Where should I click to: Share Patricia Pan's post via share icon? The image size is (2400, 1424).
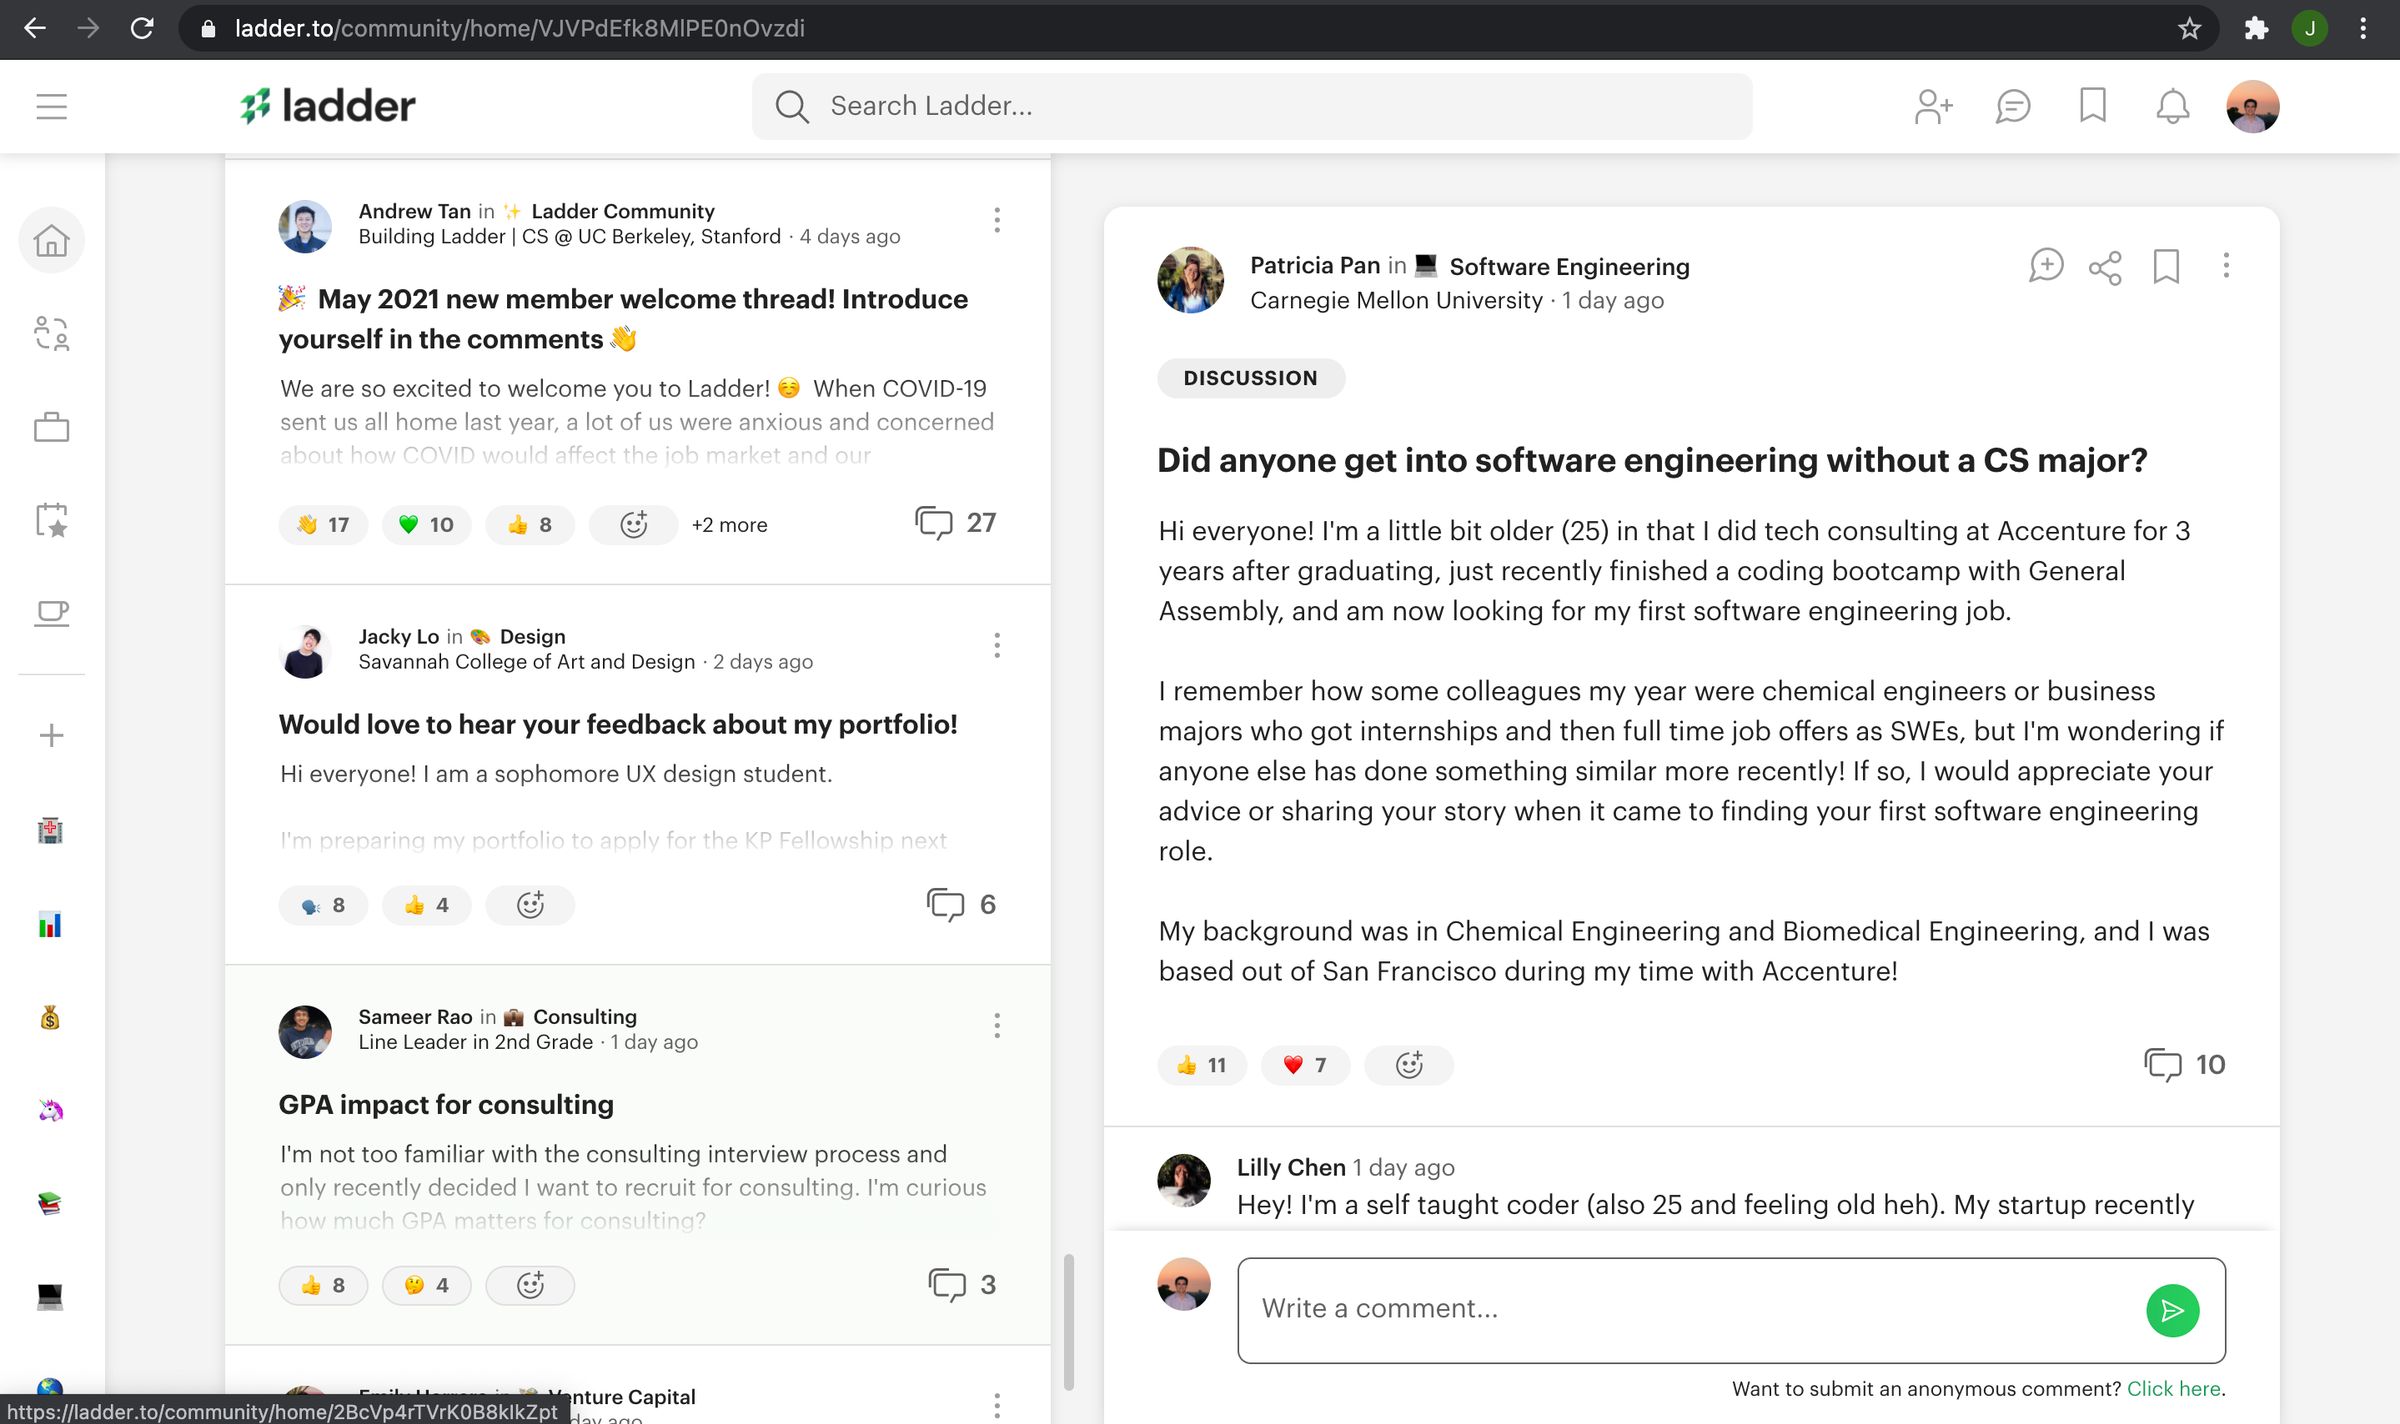(2104, 266)
